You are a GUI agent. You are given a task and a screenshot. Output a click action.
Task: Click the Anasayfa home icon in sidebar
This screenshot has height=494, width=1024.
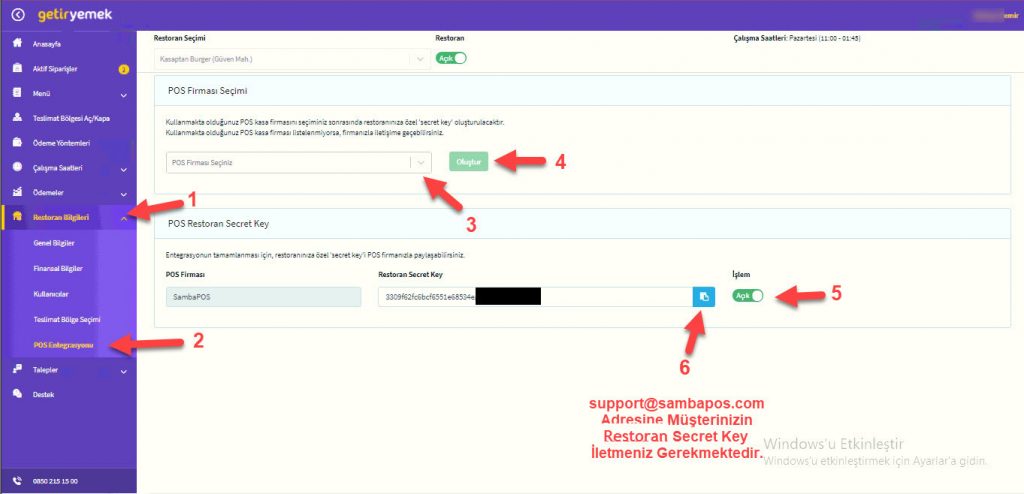click(x=17, y=45)
